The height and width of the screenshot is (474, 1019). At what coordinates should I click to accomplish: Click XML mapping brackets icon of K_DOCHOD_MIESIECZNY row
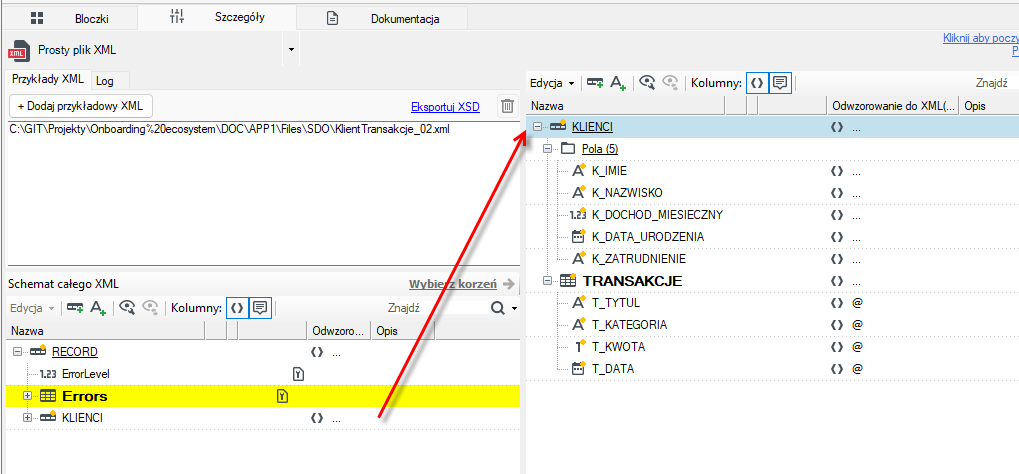[x=837, y=215]
